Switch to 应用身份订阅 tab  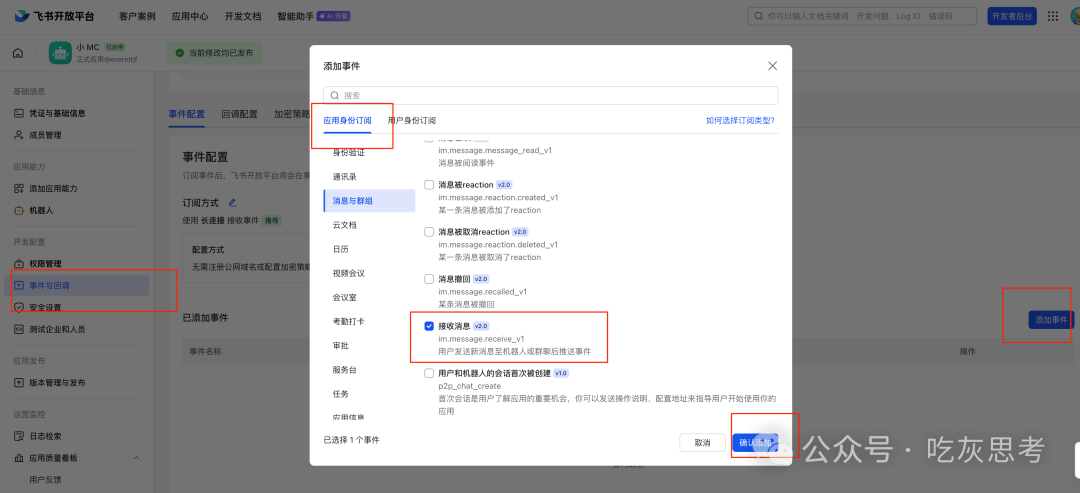(x=347, y=120)
